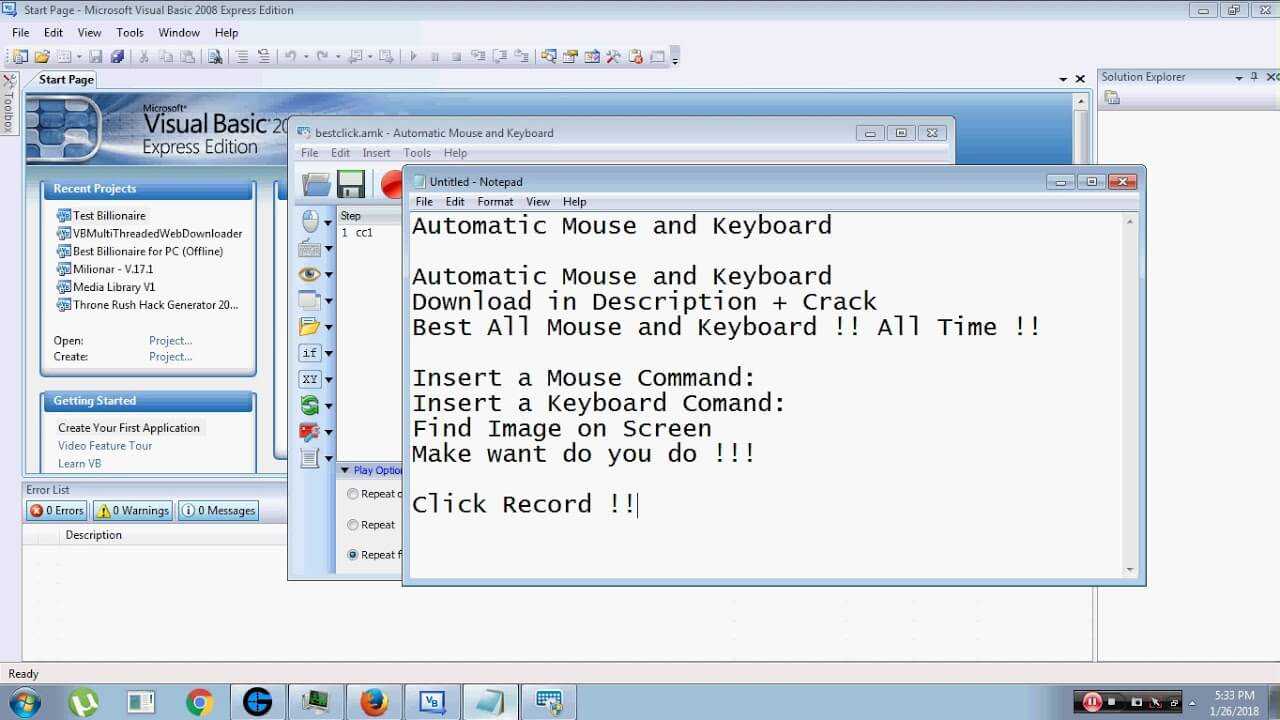Select the Start Page tab
Image resolution: width=1280 pixels, height=720 pixels.
coord(66,80)
